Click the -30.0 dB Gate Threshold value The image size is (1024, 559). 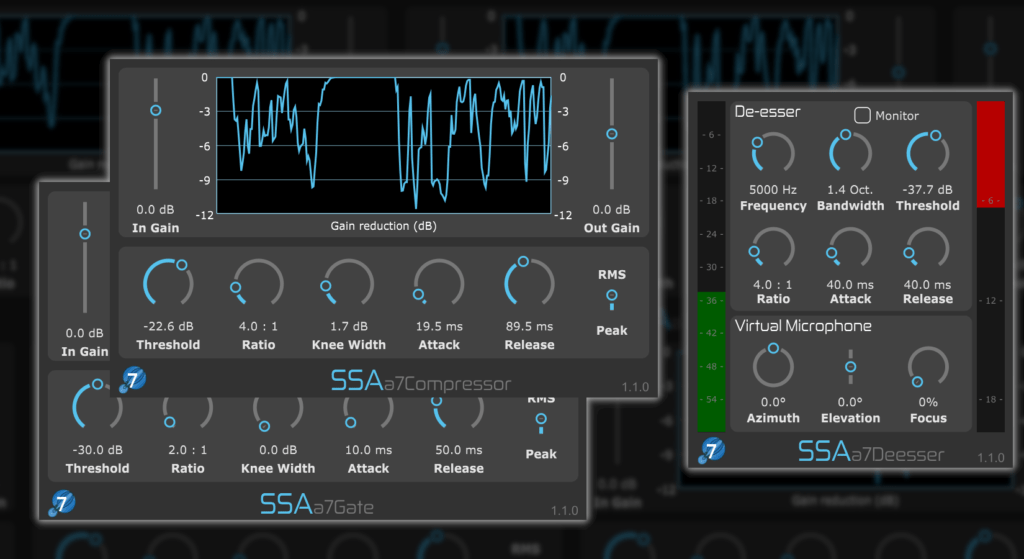pos(97,450)
